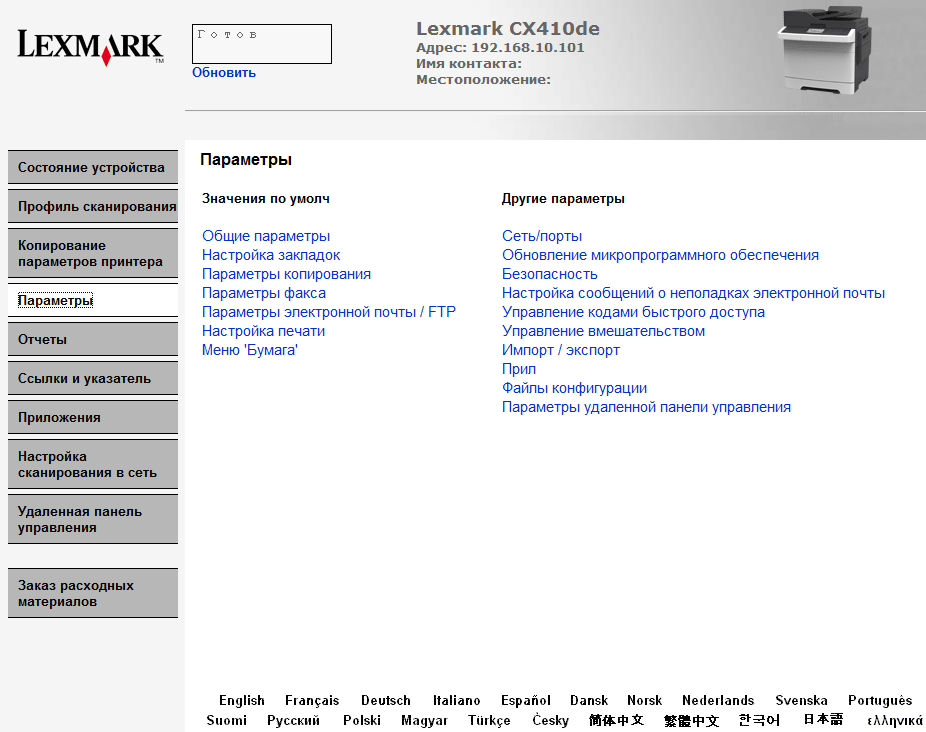Open Приложения sidebar item
This screenshot has width=926, height=732.
tap(93, 418)
